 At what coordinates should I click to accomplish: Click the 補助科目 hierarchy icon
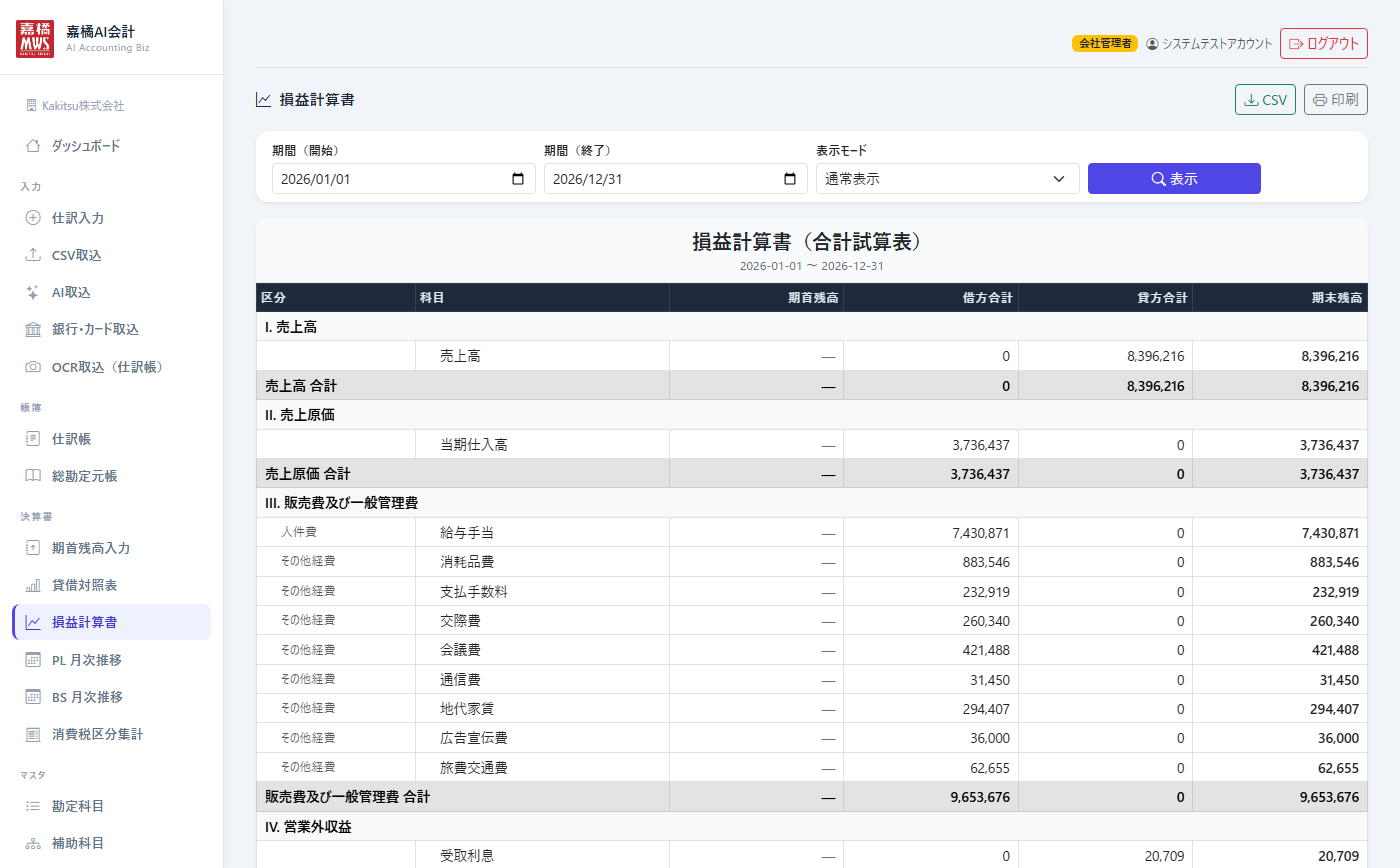[x=33, y=843]
